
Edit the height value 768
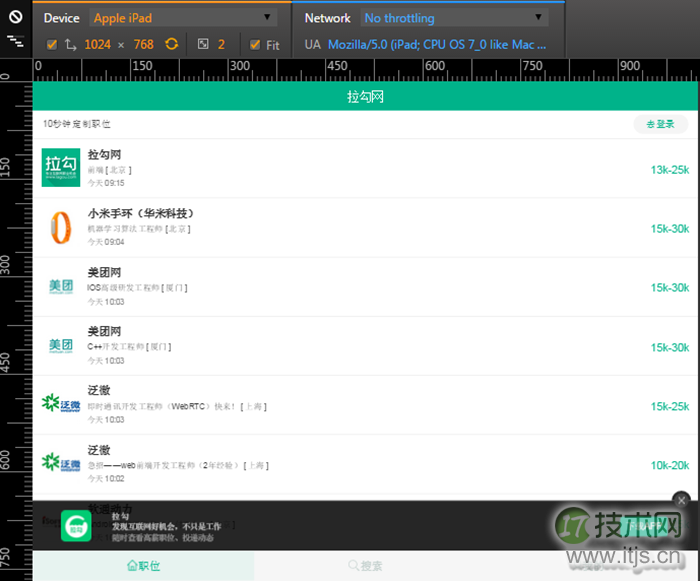143,45
